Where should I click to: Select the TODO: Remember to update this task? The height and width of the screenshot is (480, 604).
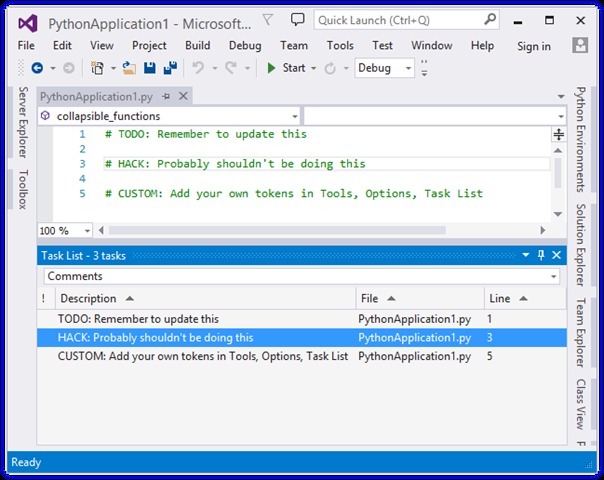click(138, 318)
